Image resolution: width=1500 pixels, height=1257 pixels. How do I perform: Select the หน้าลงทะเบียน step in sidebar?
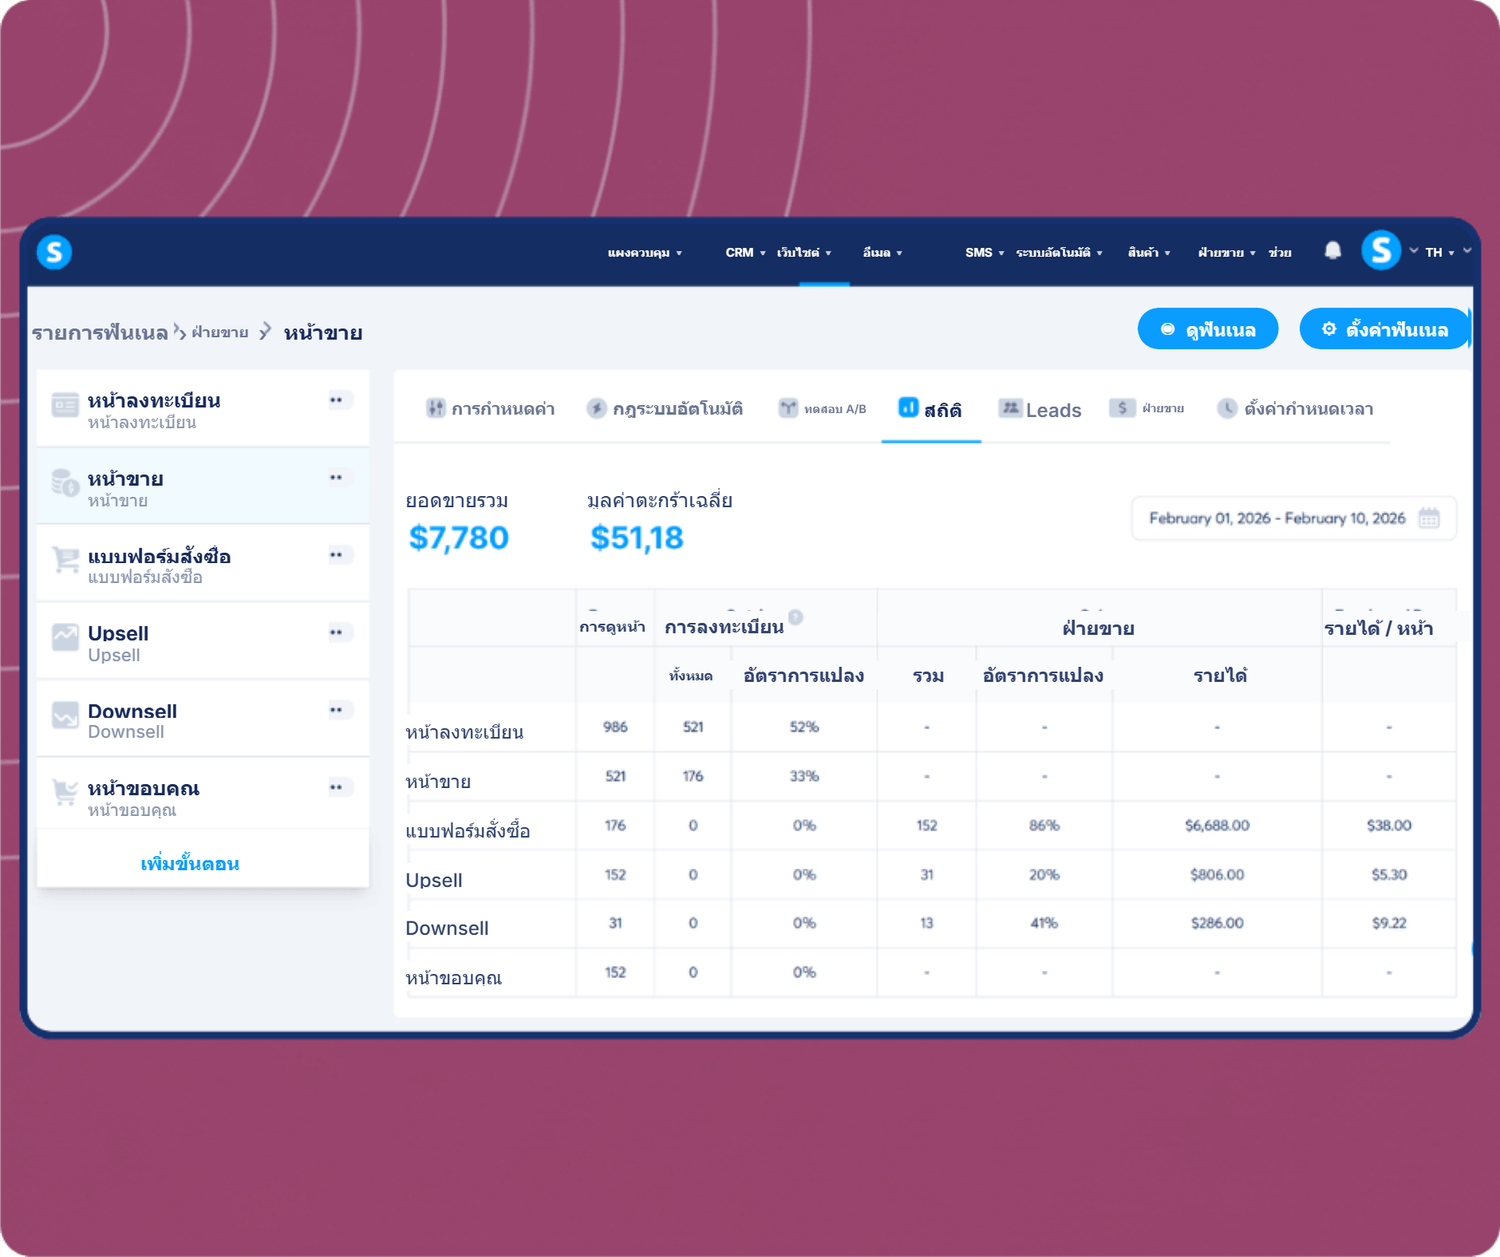coord(203,408)
